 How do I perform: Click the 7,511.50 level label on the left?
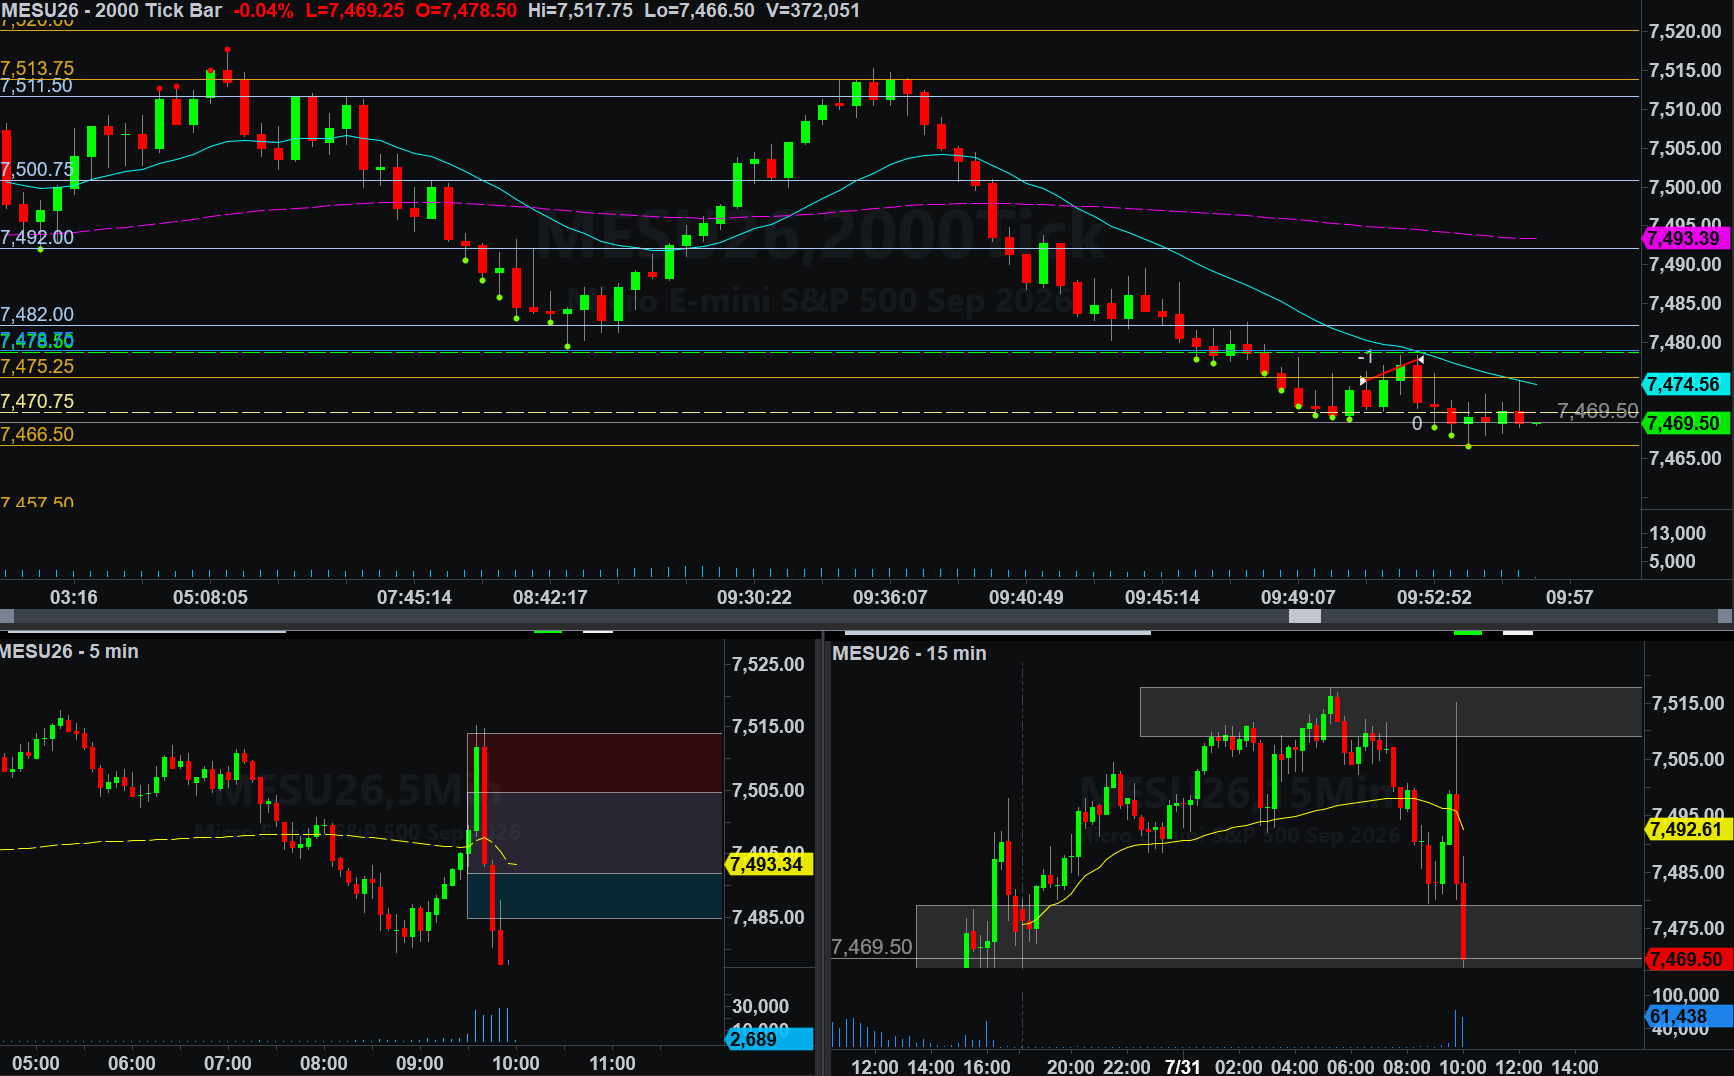37,86
